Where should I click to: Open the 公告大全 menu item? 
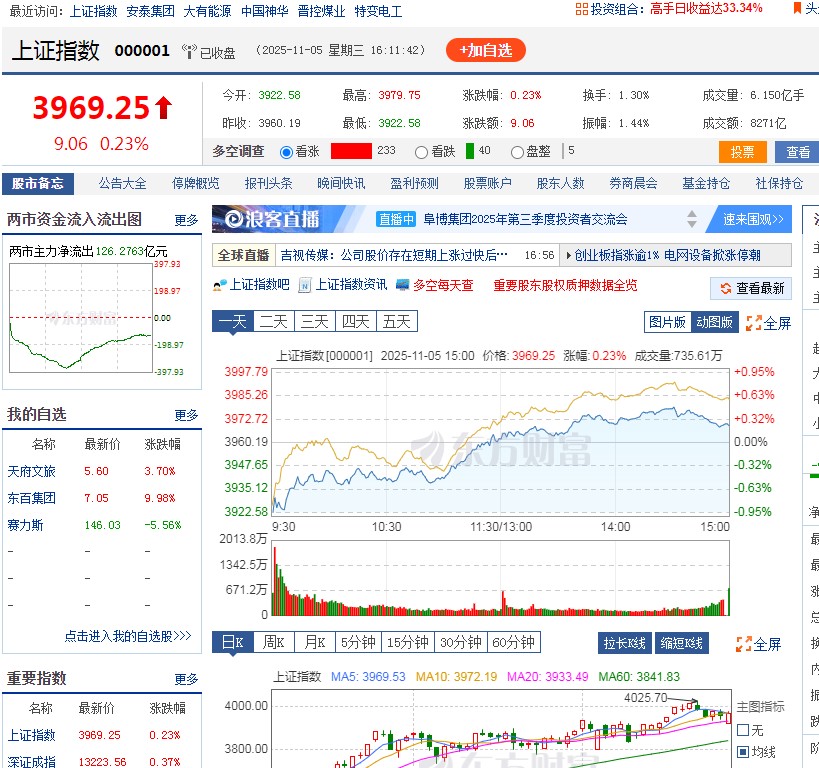pyautogui.click(x=122, y=183)
